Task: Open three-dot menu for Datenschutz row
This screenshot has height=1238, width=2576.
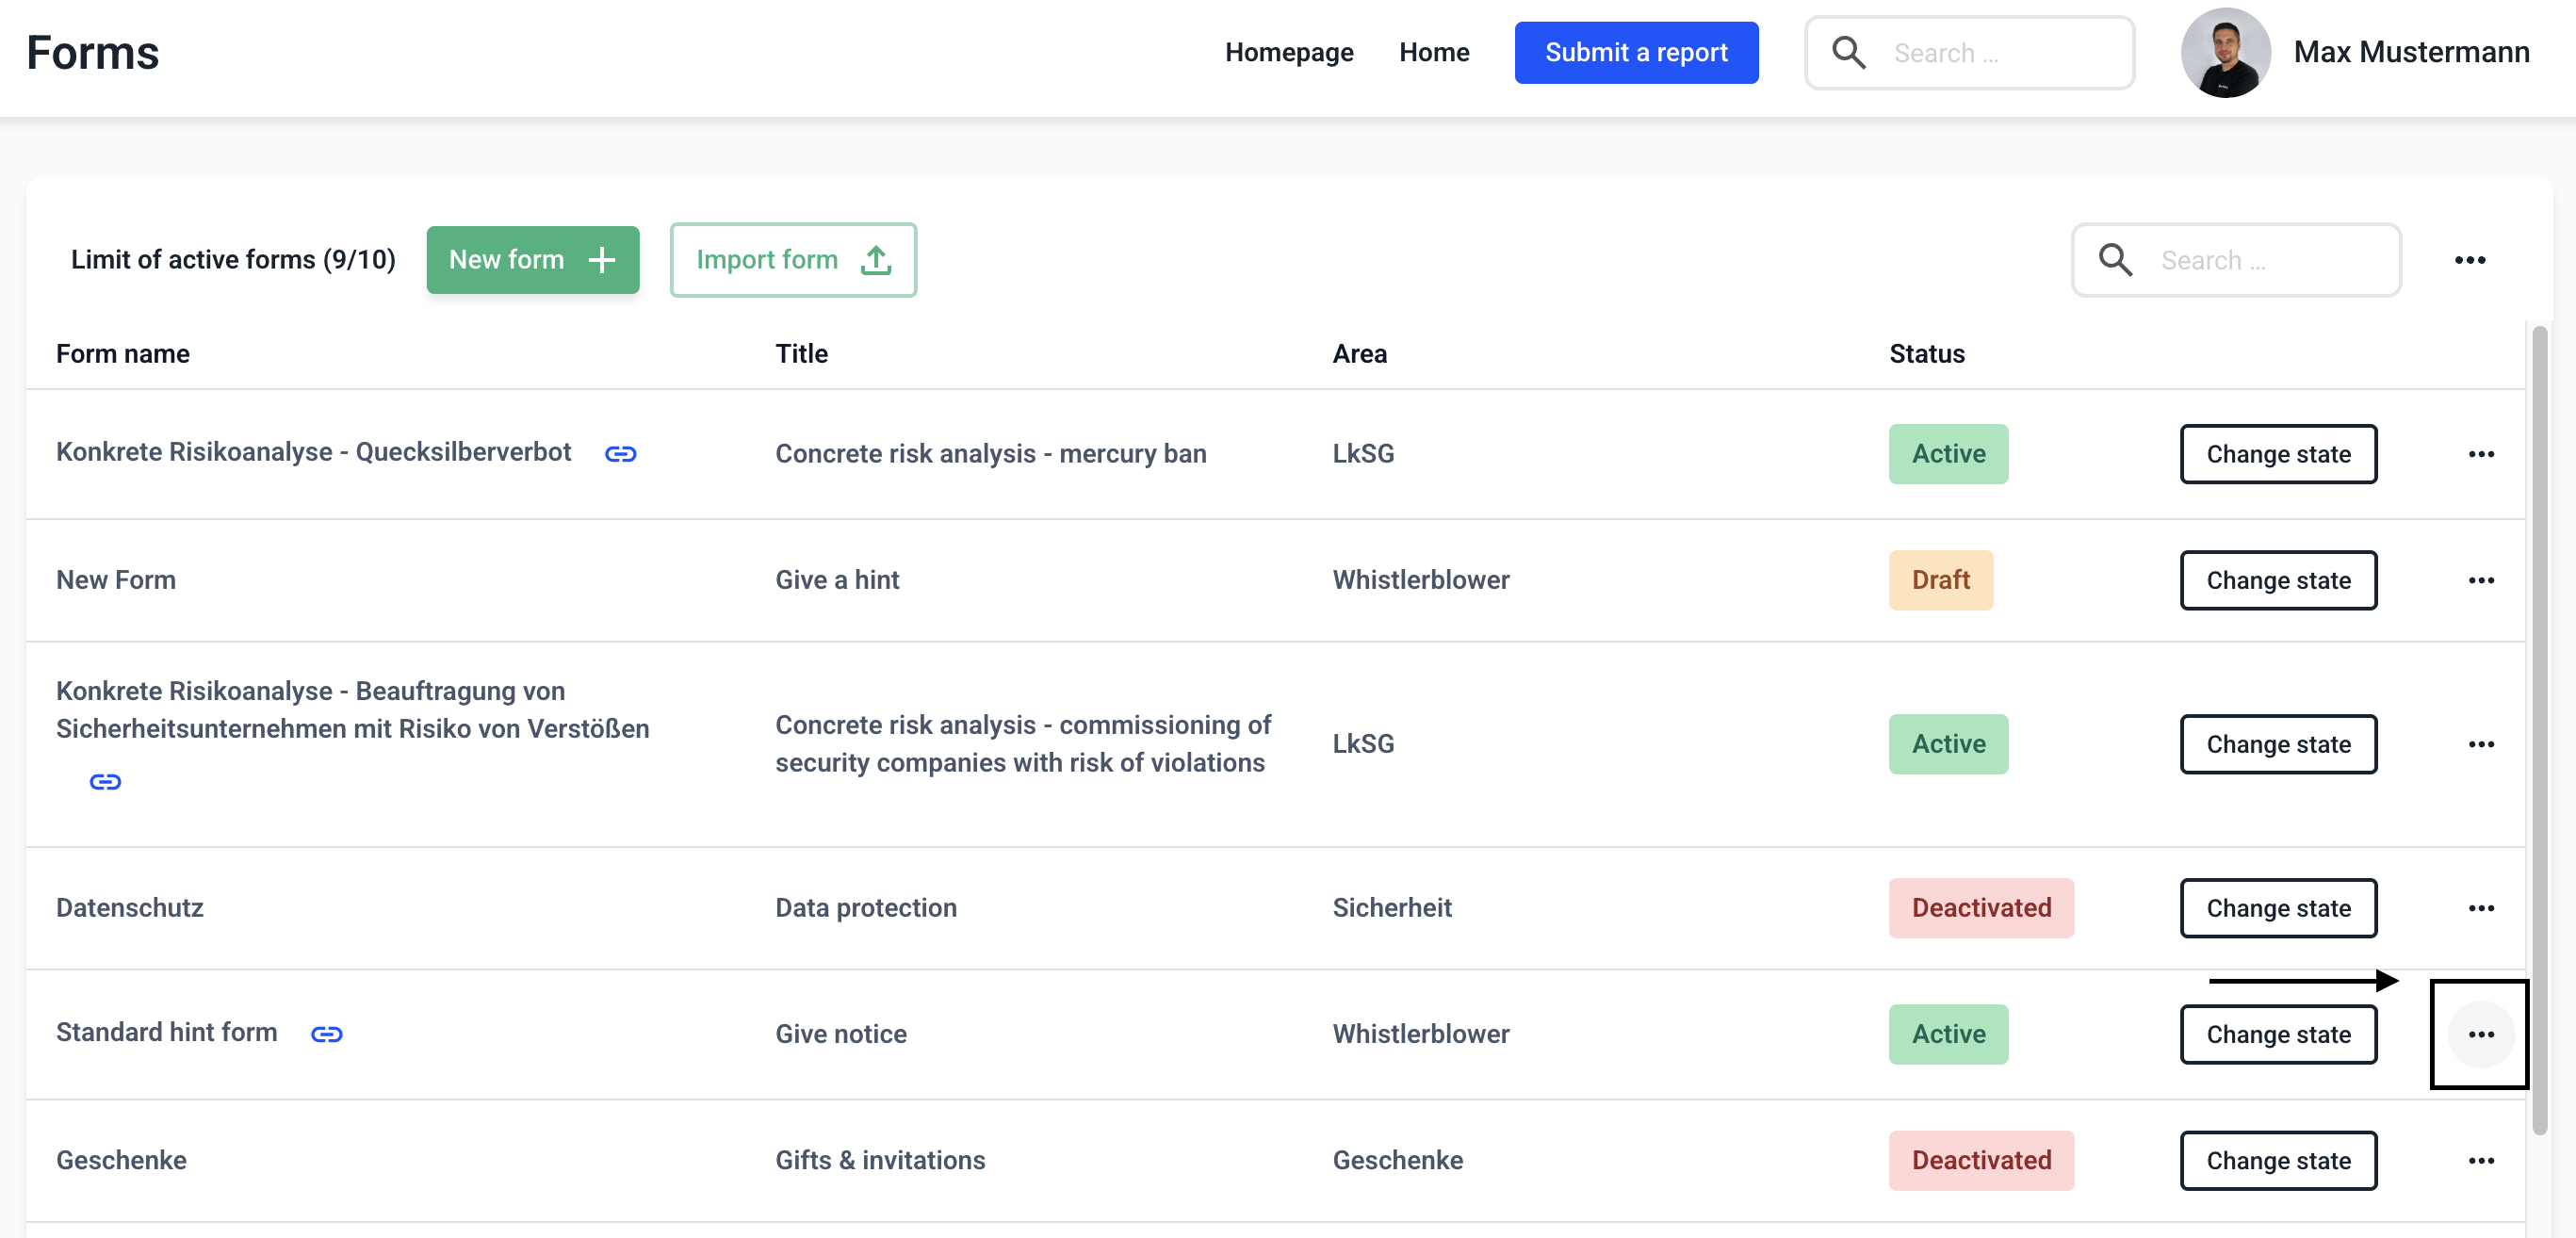Action: pos(2480,908)
